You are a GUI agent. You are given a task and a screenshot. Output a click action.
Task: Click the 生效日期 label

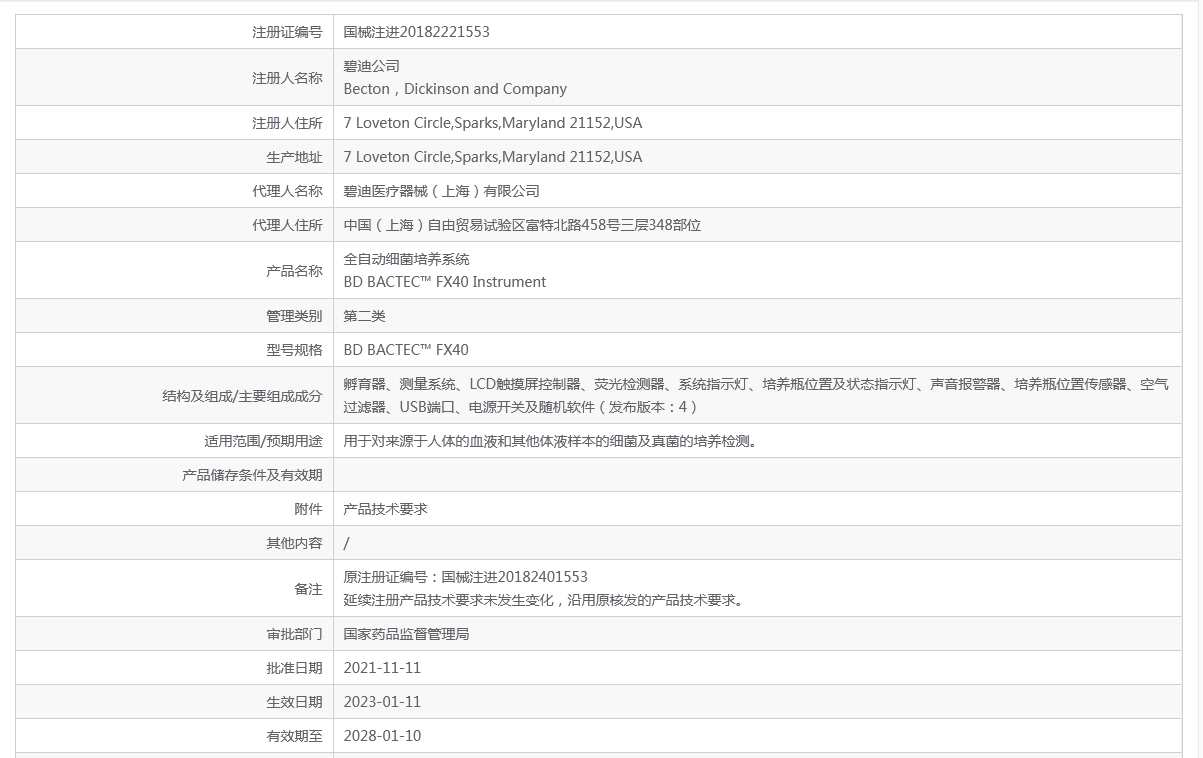tap(294, 702)
